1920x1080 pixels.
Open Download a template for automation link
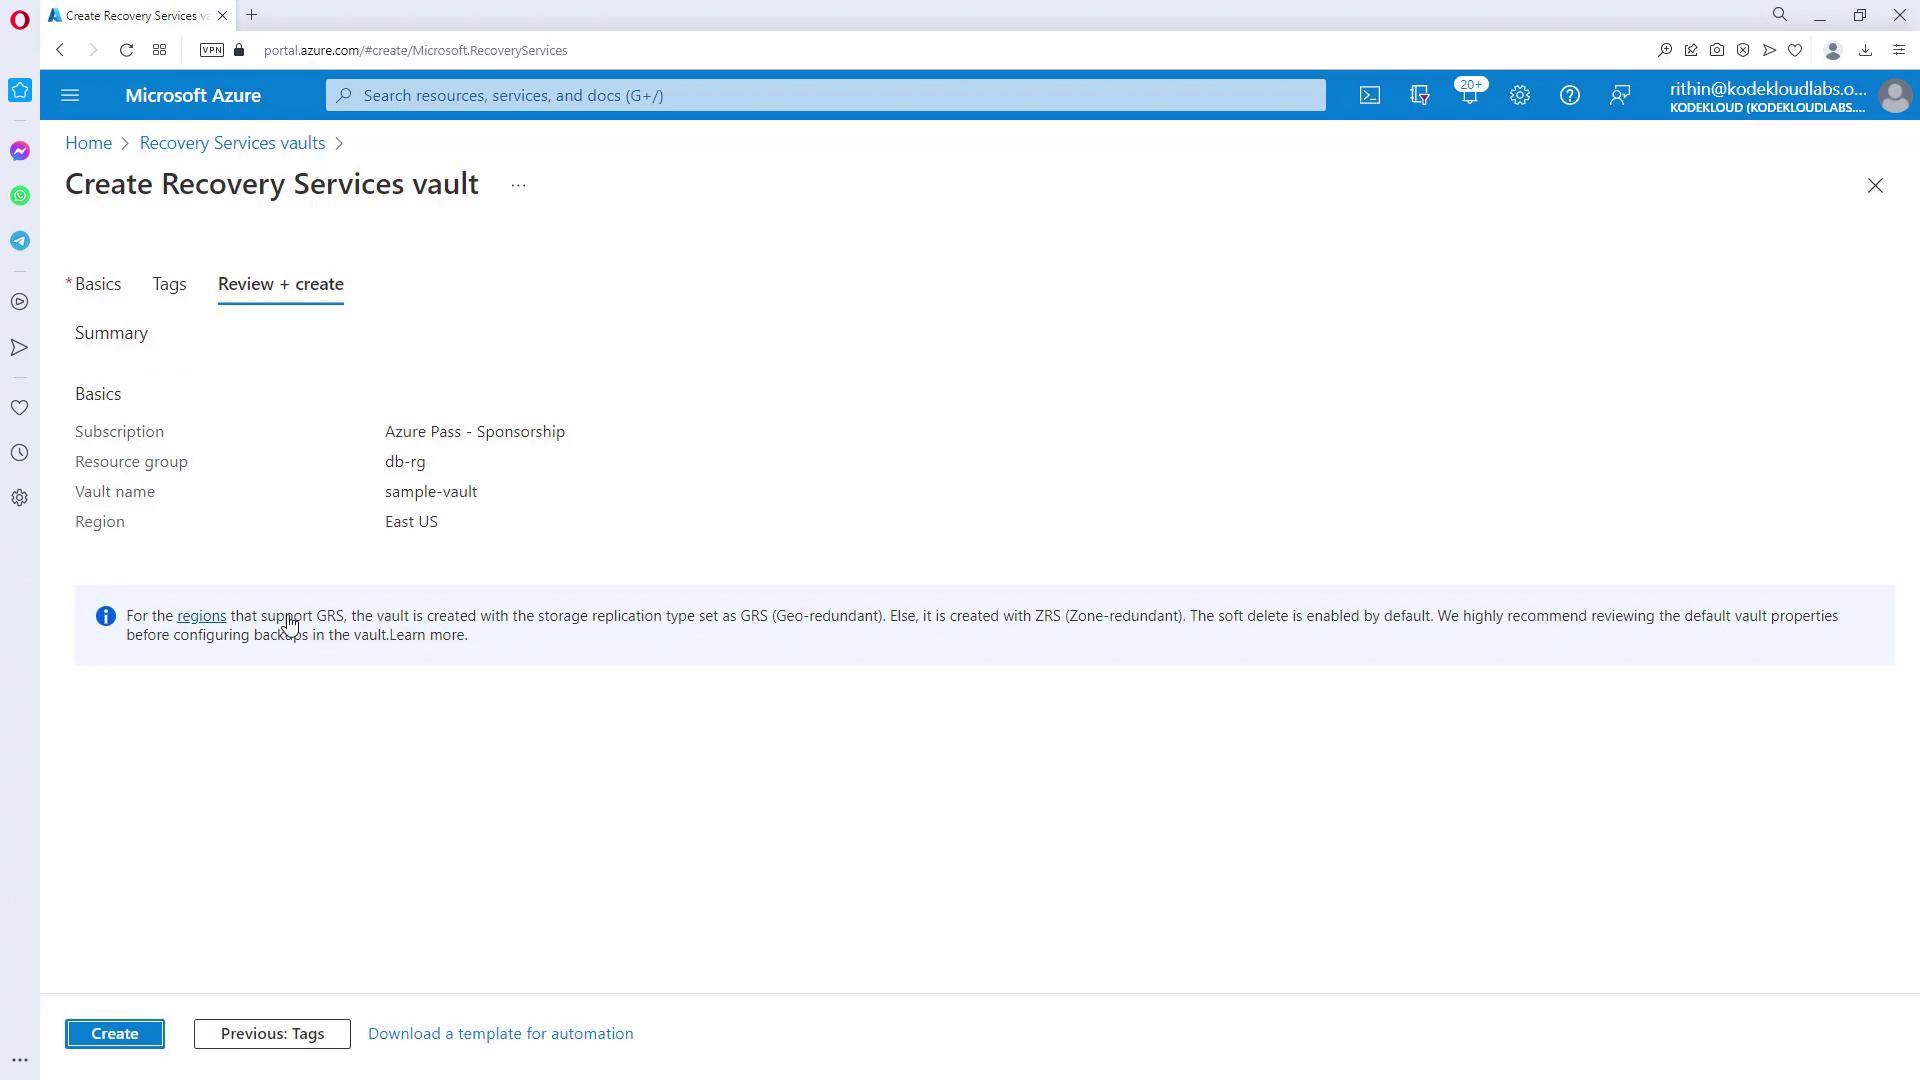tap(500, 1034)
